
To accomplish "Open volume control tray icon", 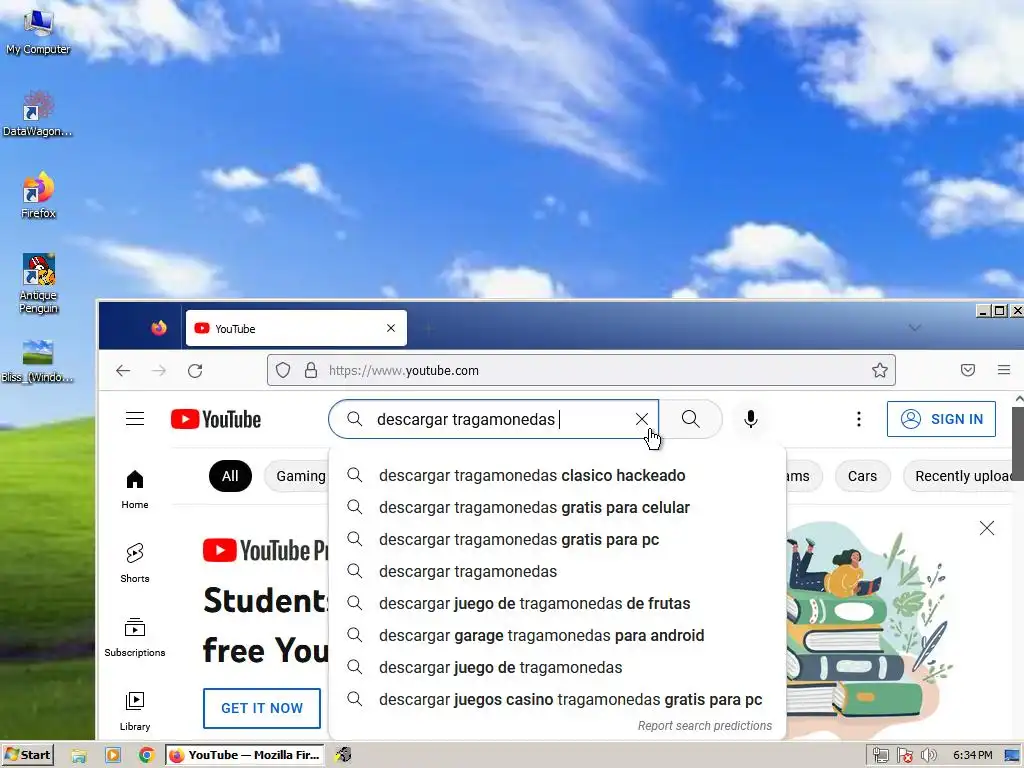I will point(928,756).
